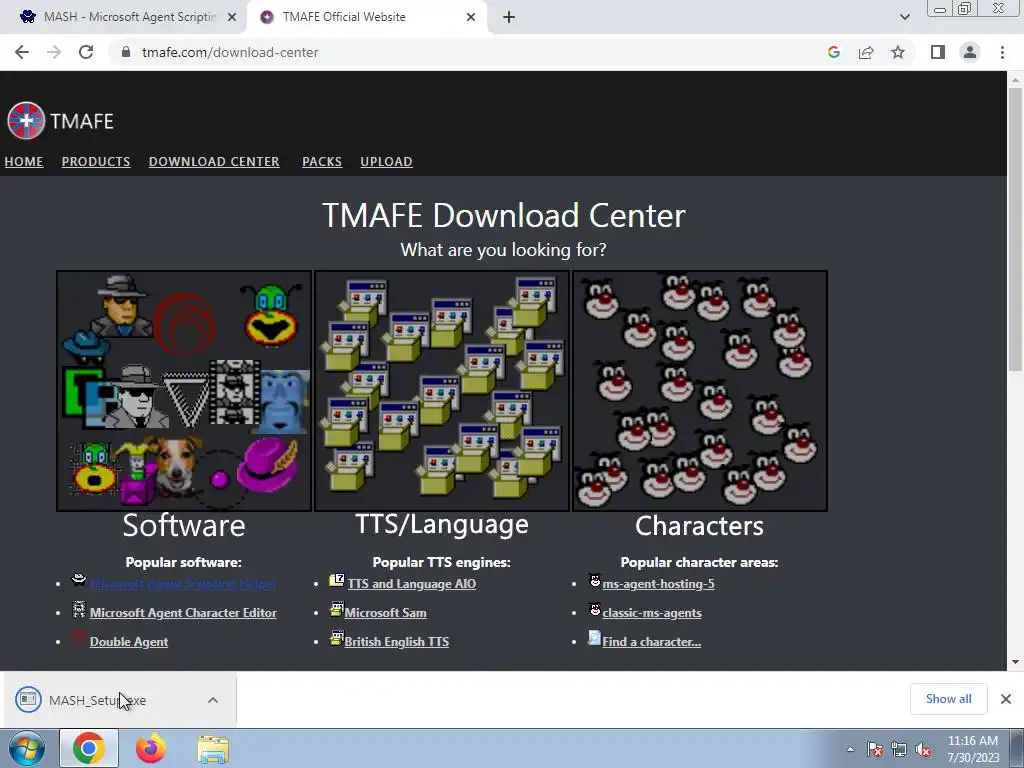The height and width of the screenshot is (768, 1024).
Task: Click the Google icon in address bar
Action: click(833, 52)
